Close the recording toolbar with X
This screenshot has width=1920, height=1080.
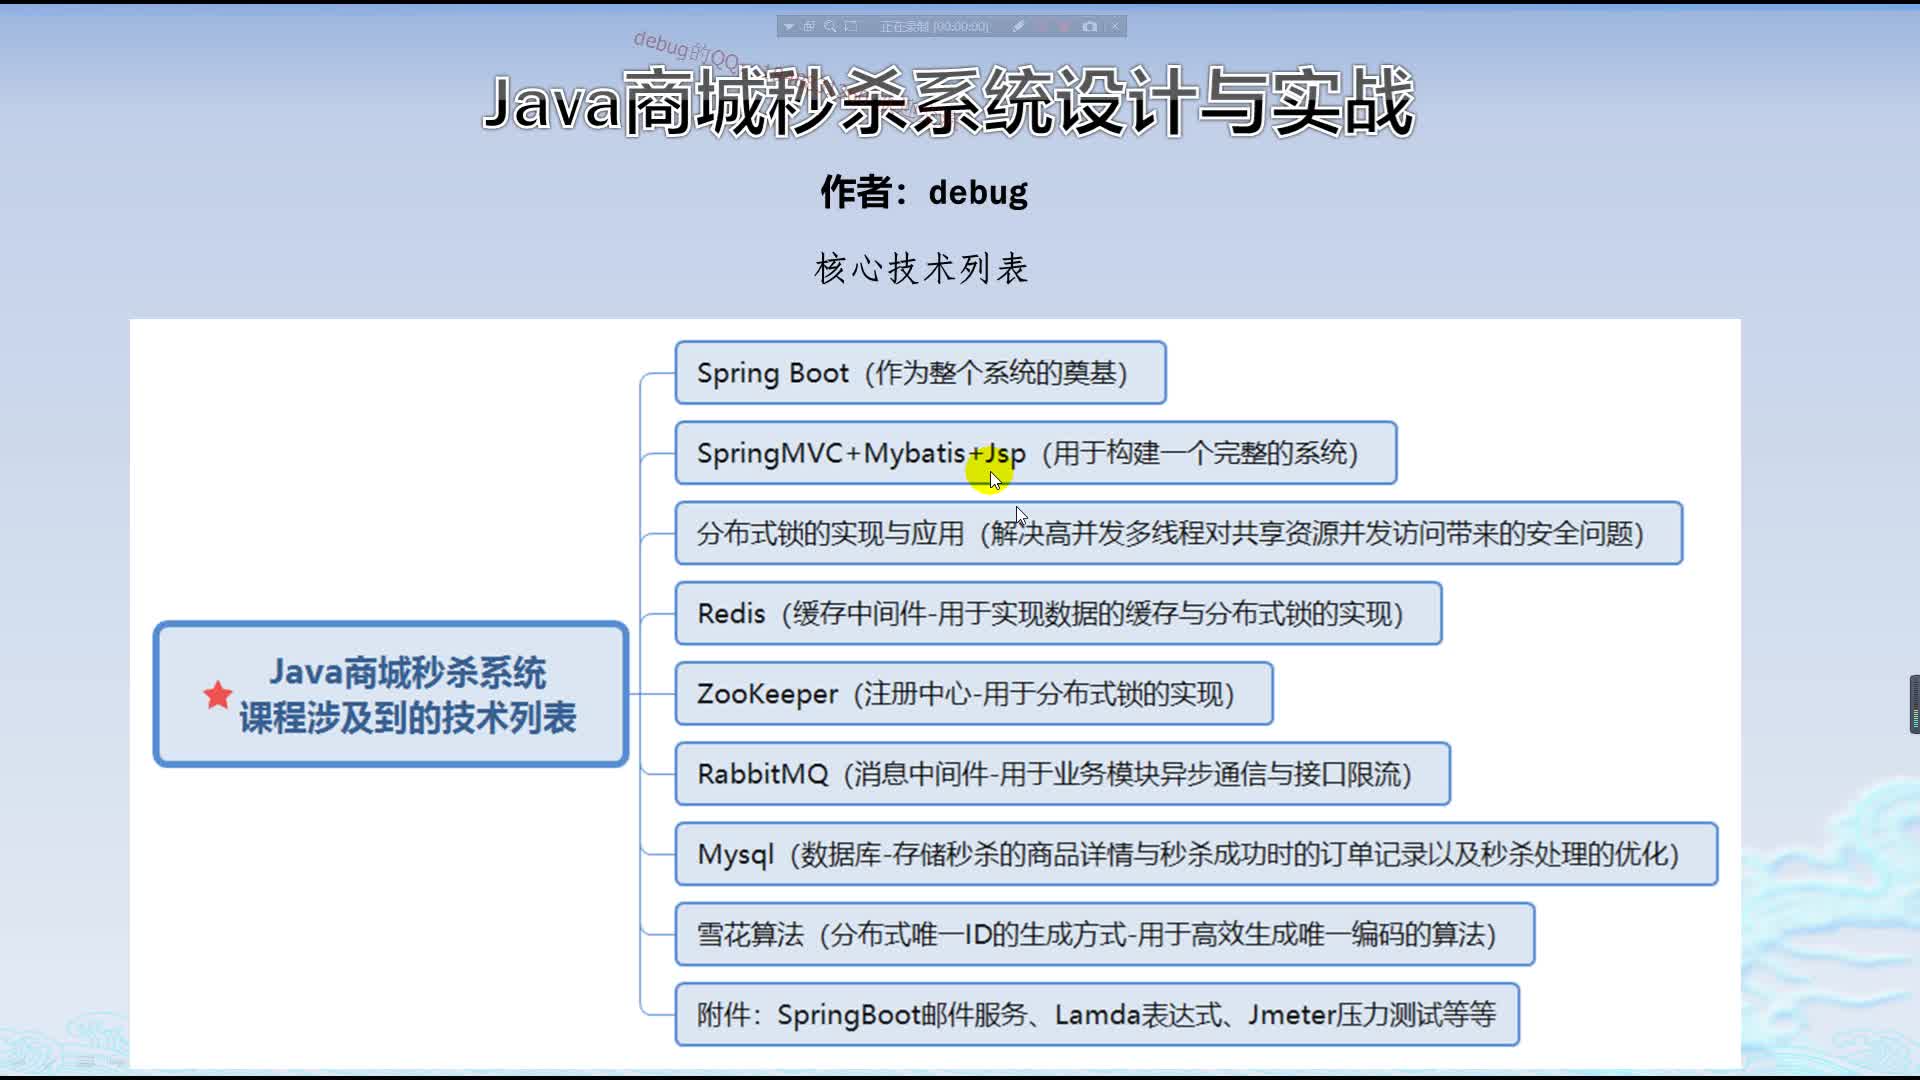[x=1115, y=26]
